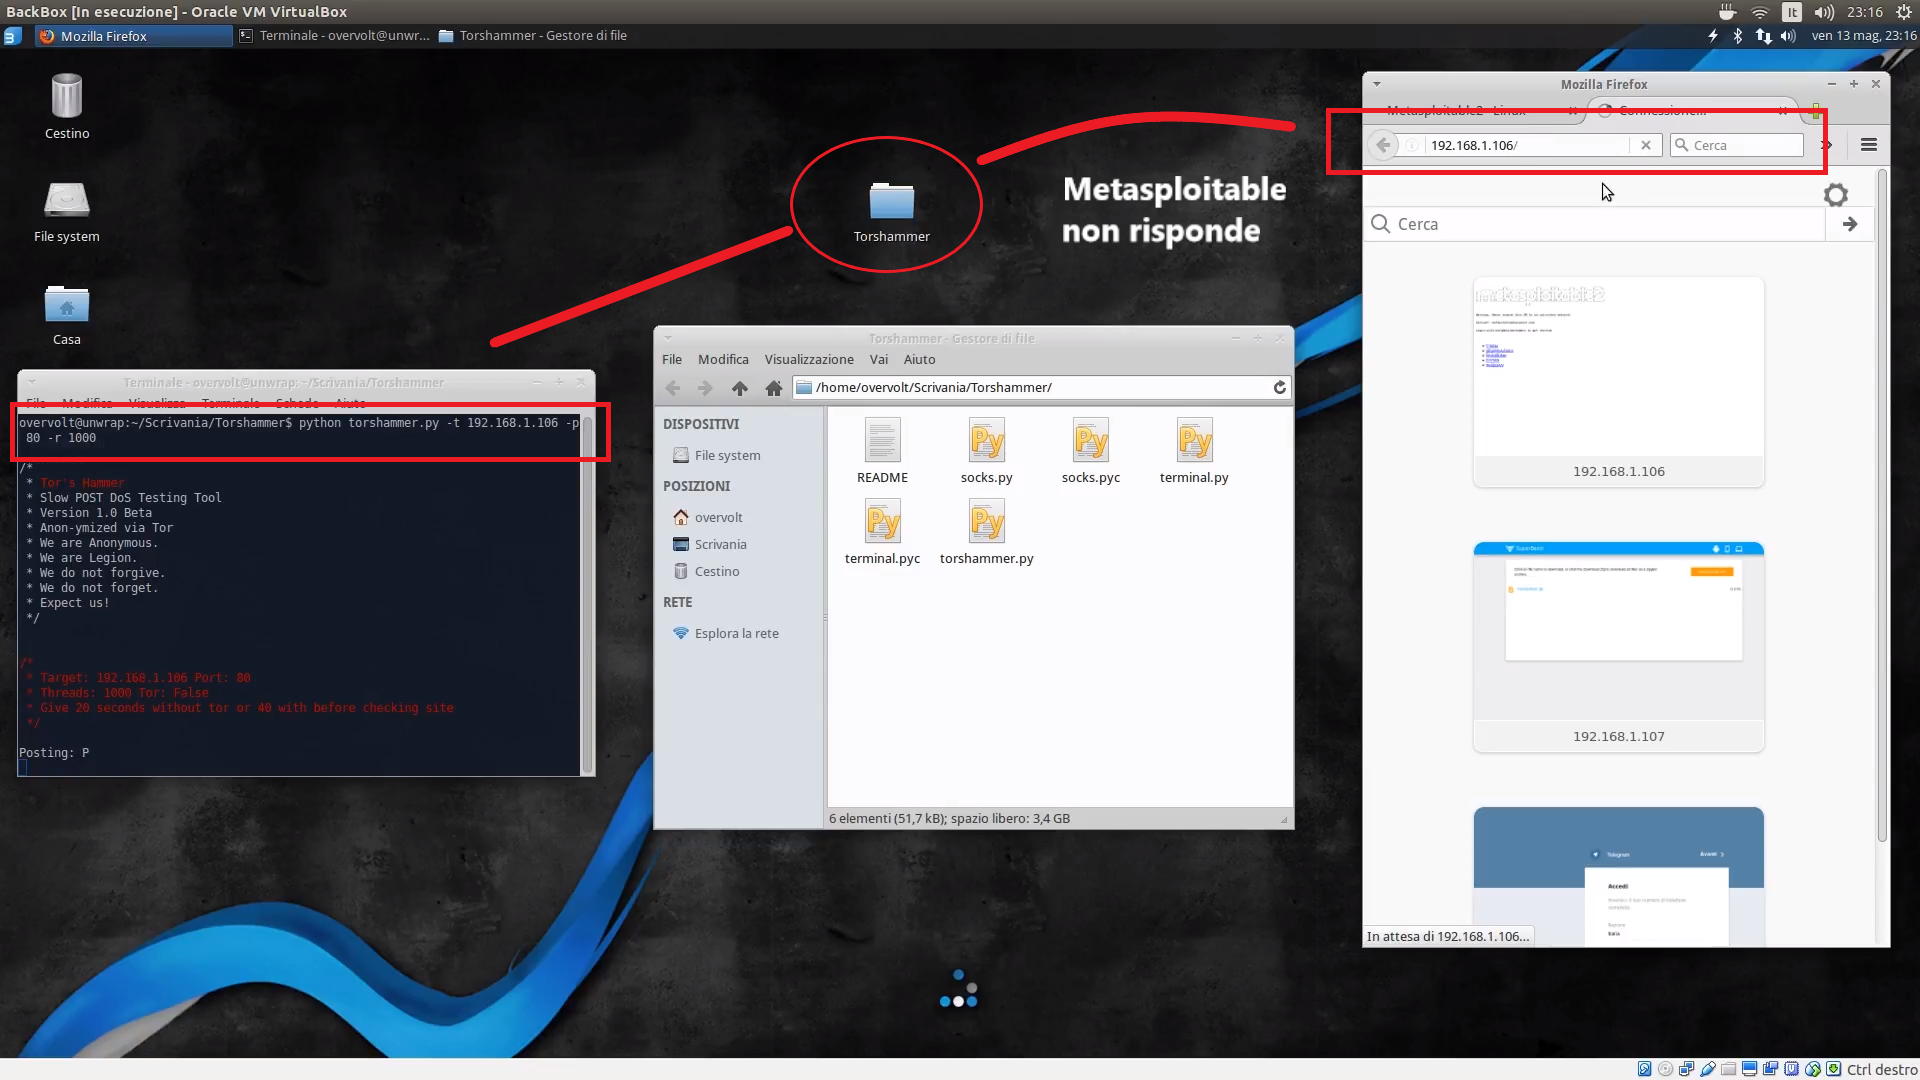Expand Firefox toolbar overflow chevron
Screen dimensions: 1920x1080
tap(1827, 145)
